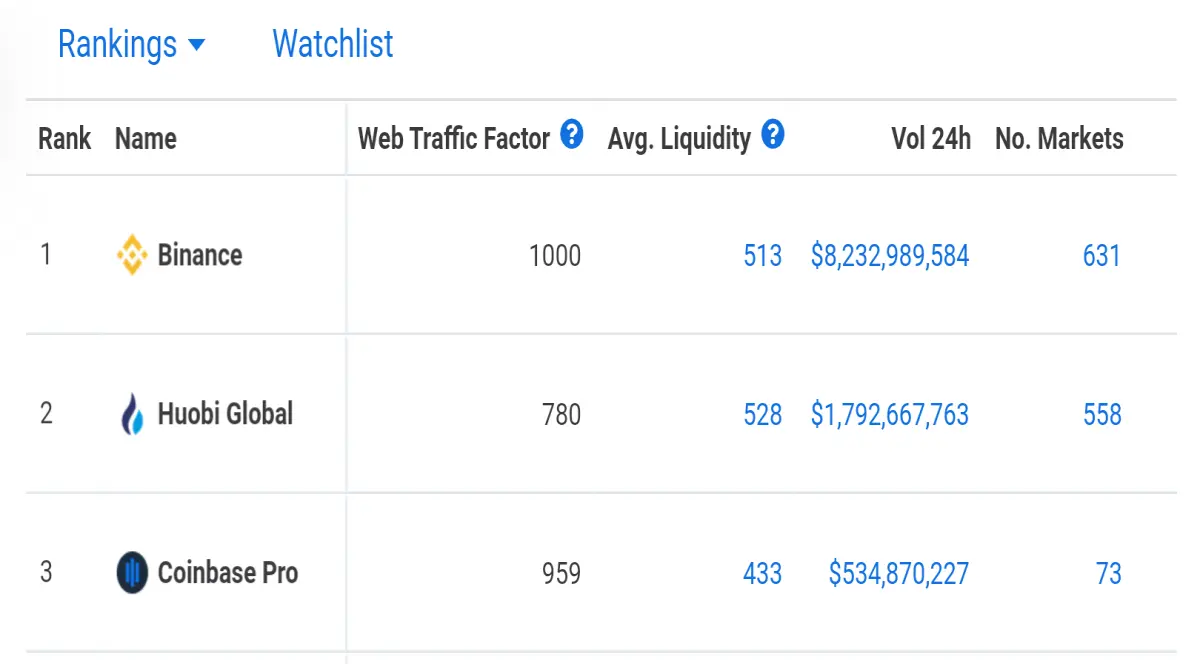Viewport: 1200px width, 664px height.
Task: Click Huobi Global markets count 558
Action: click(1102, 414)
